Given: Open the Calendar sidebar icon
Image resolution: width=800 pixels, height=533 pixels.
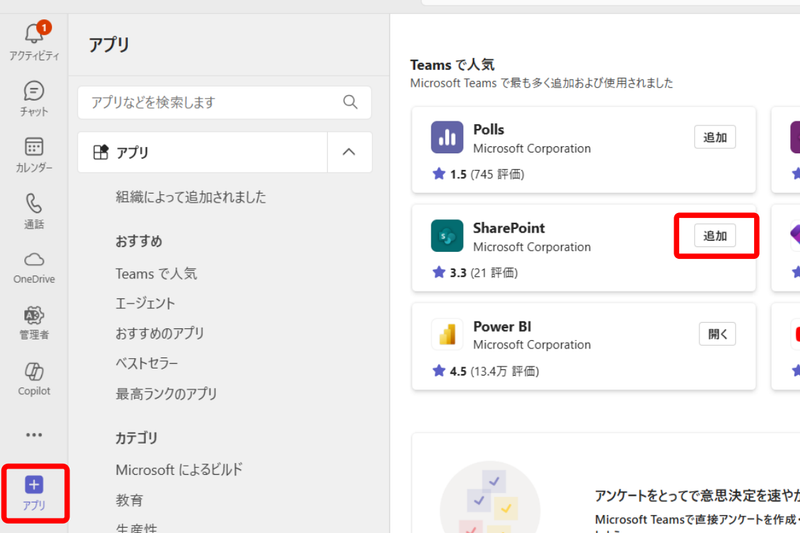Looking at the screenshot, I should coord(34,147).
